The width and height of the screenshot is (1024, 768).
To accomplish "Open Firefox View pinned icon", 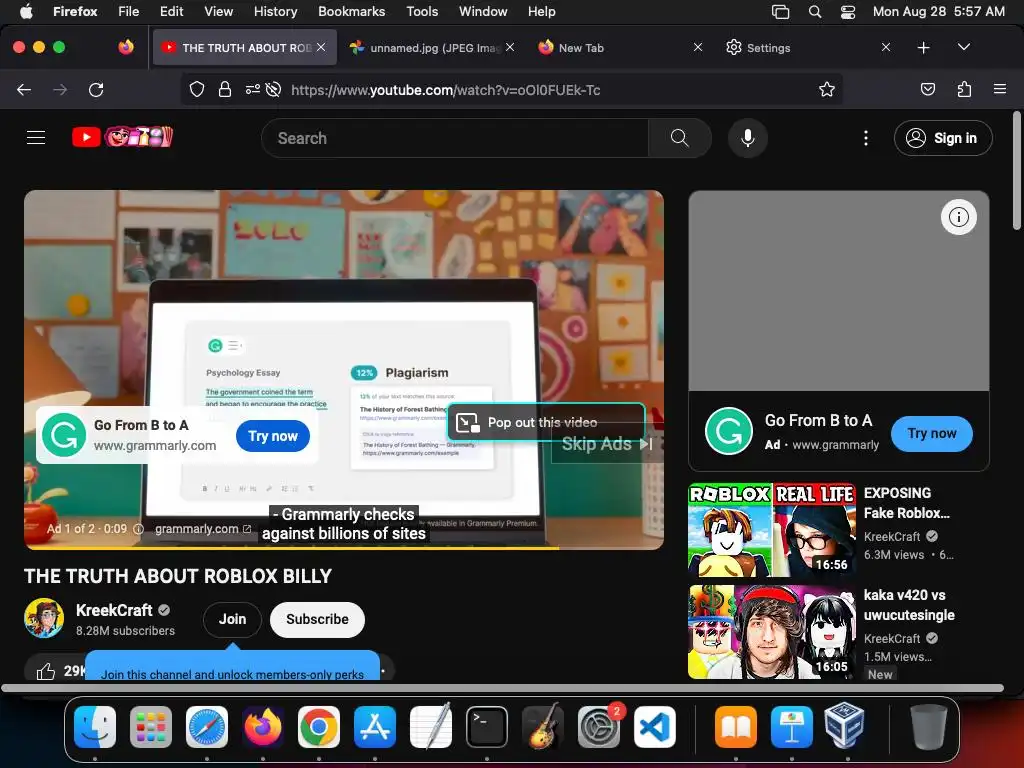I will (x=126, y=47).
